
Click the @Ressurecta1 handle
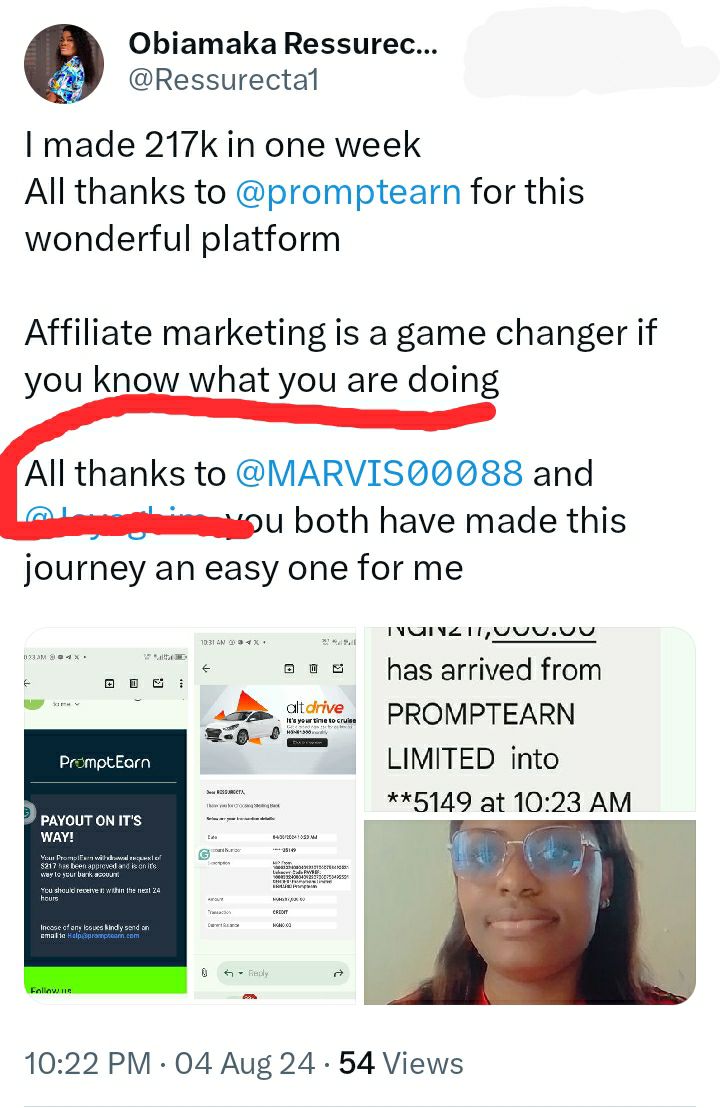(223, 80)
